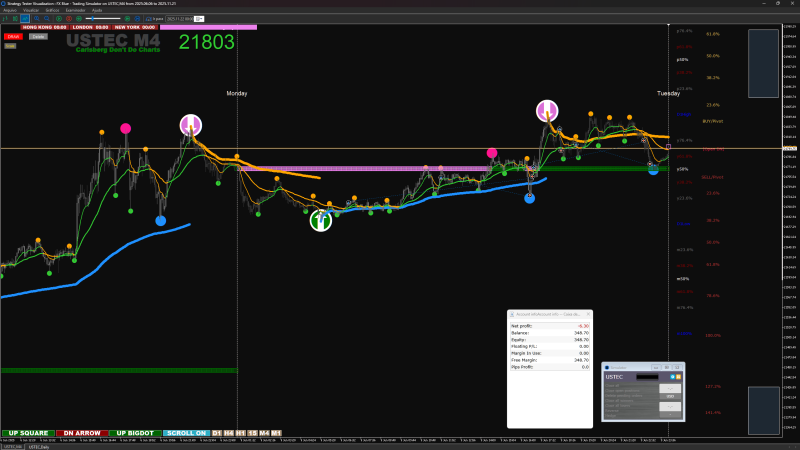Toggle the UP SQUARE button
The image size is (800, 450).
click(x=28, y=433)
